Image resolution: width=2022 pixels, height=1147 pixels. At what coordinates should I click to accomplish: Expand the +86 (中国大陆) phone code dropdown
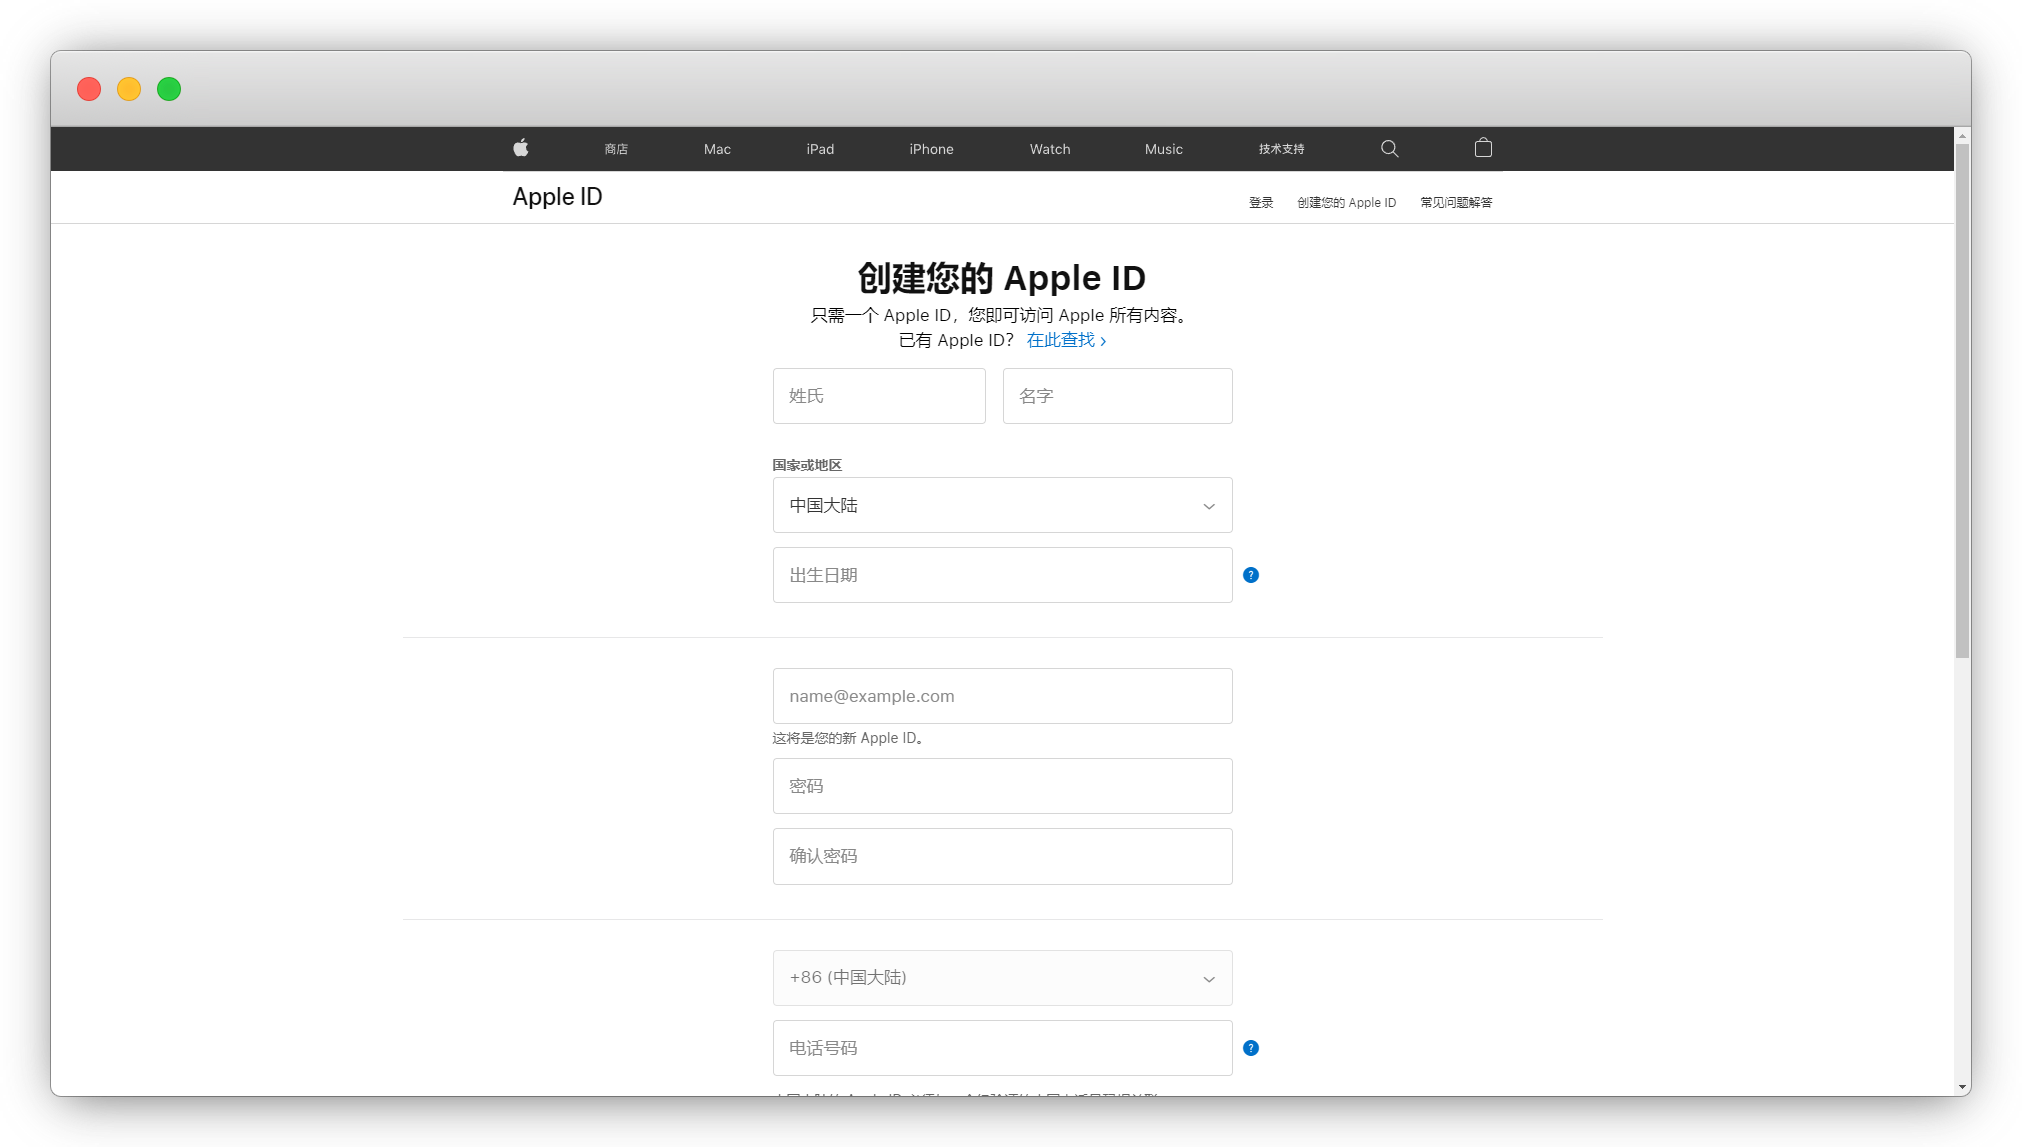pyautogui.click(x=1002, y=978)
